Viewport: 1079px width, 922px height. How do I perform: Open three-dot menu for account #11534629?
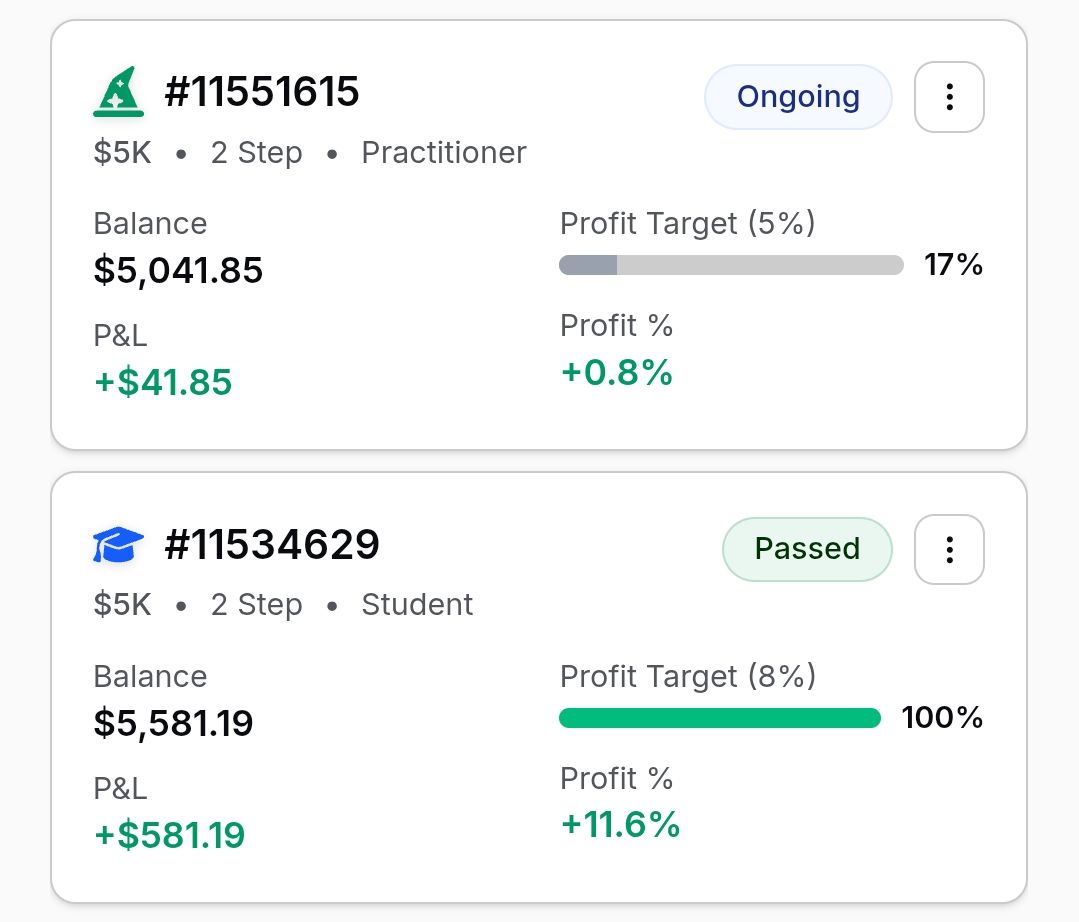click(x=949, y=549)
